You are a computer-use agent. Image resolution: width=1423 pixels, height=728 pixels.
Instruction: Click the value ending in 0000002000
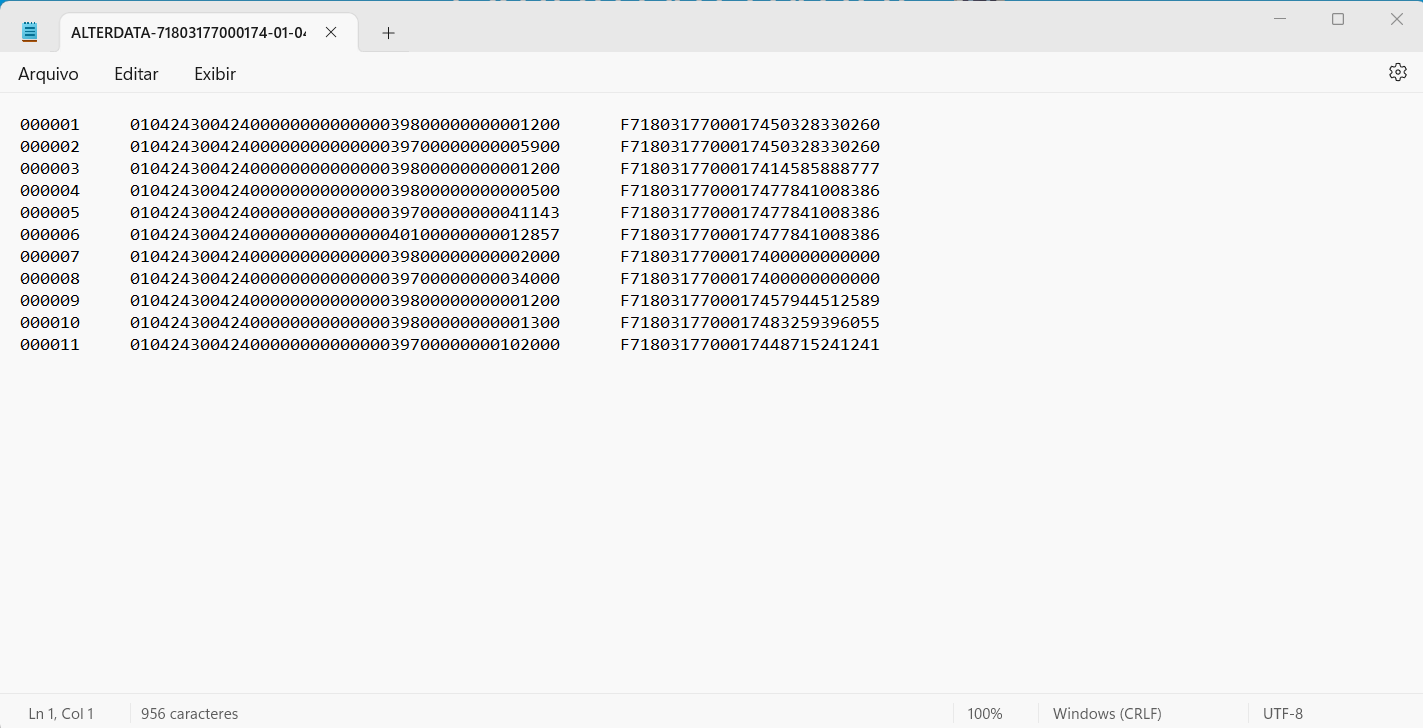(x=345, y=257)
